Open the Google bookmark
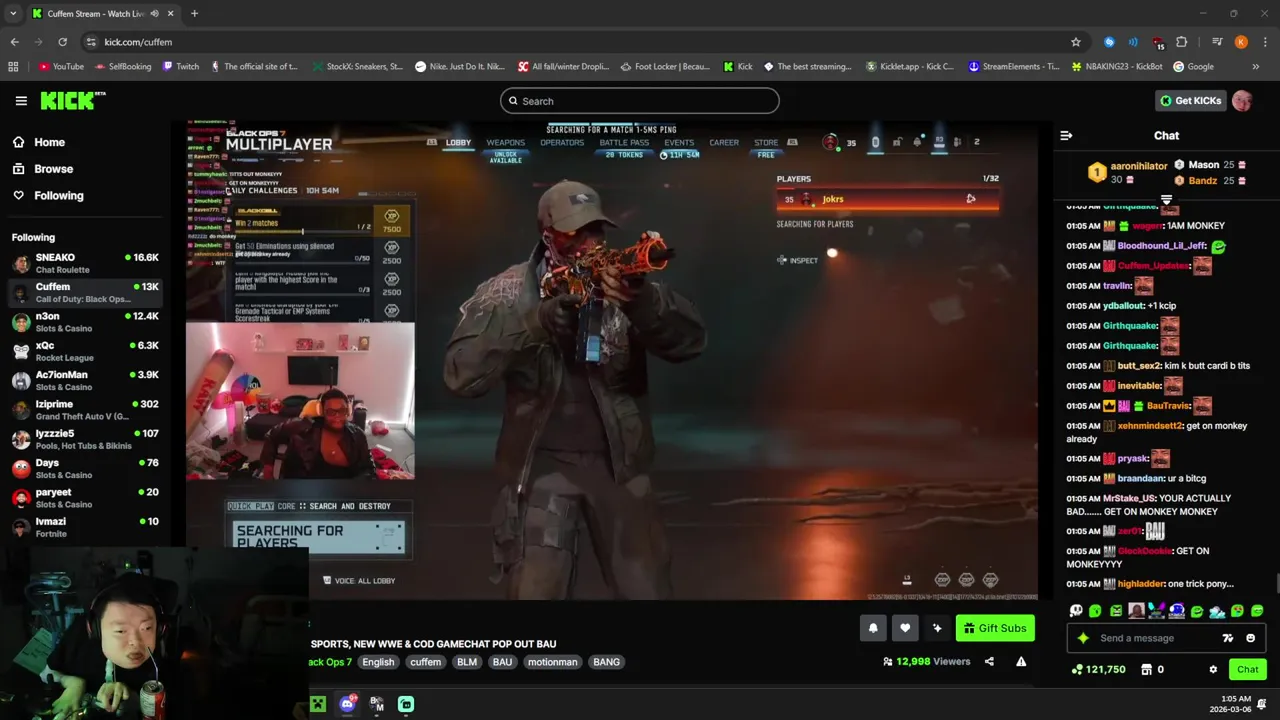Screen dimensions: 1280x720 pyautogui.click(x=1193, y=67)
